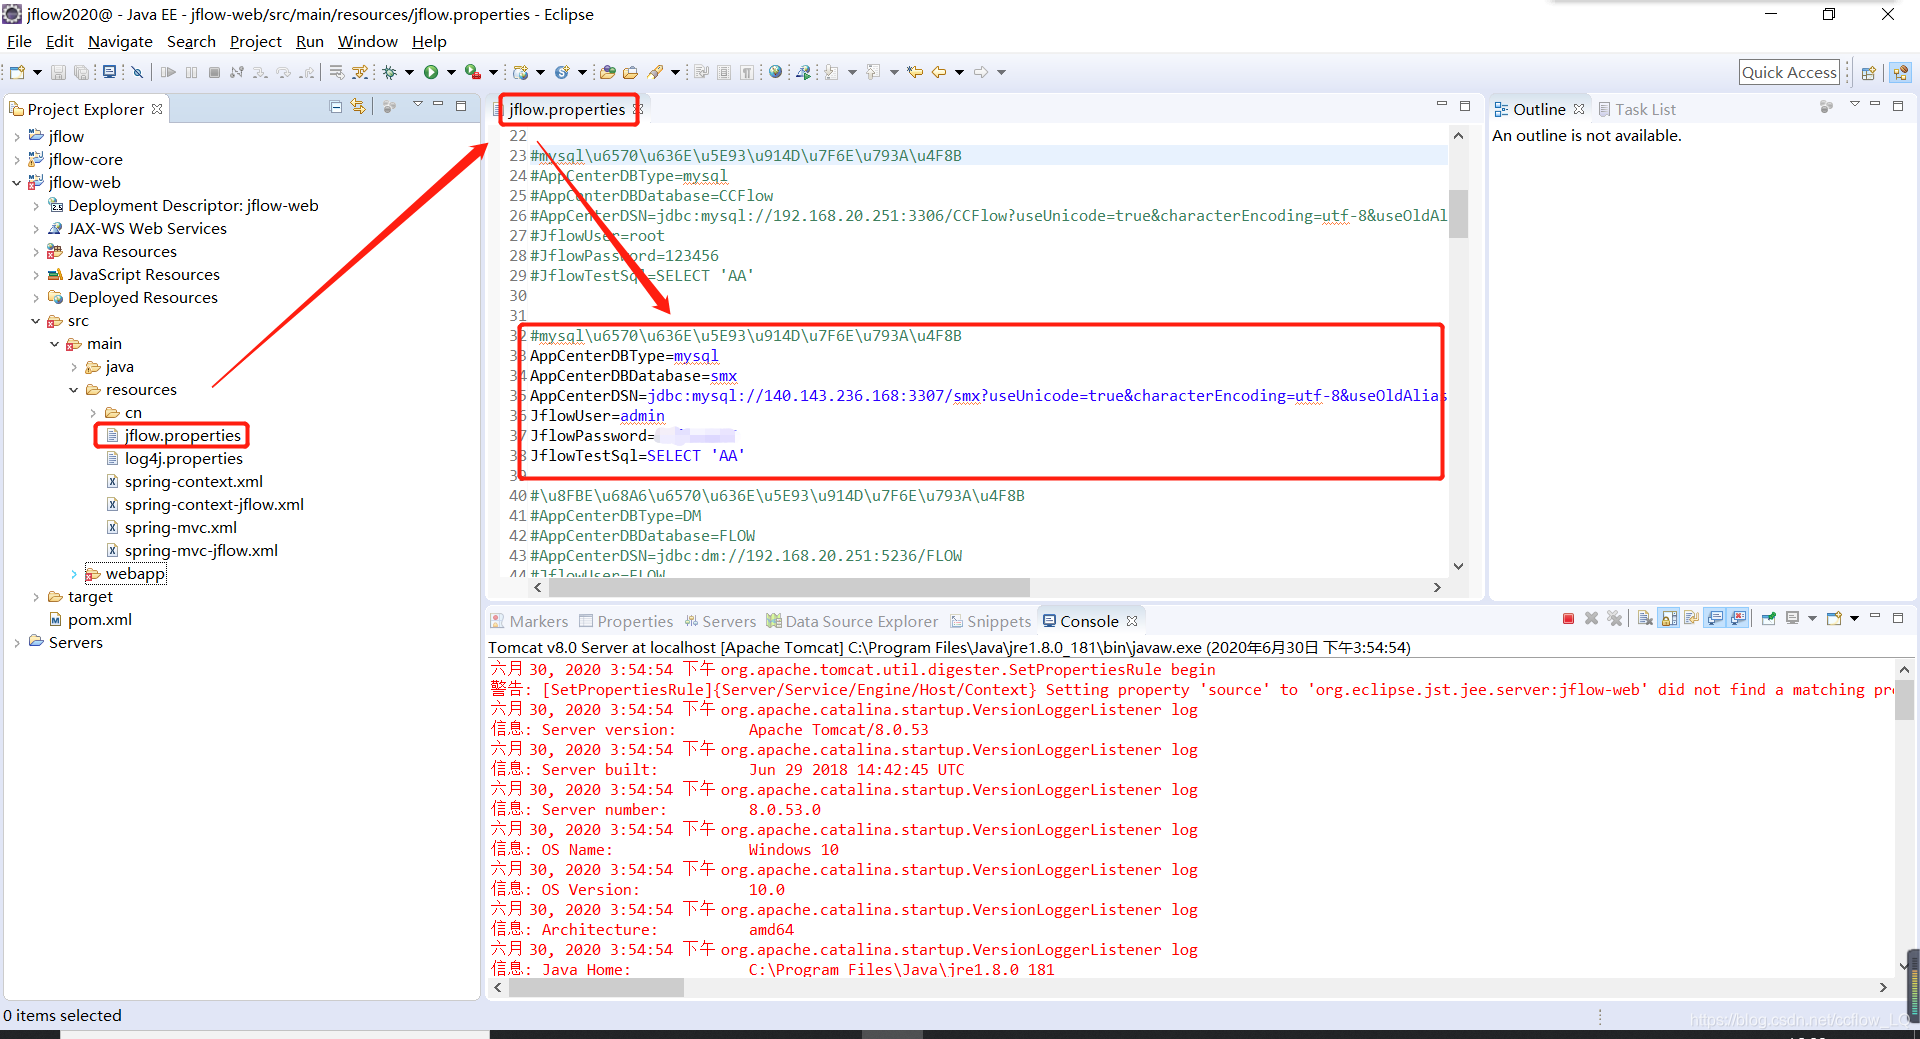The image size is (1920, 1039).
Task: Click the Save toolbar icon
Action: [x=58, y=72]
